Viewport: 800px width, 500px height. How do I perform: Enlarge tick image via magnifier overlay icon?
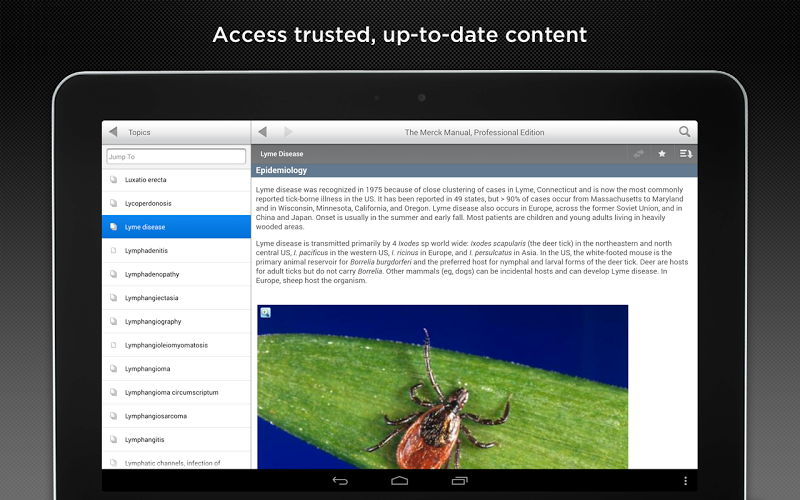click(265, 313)
